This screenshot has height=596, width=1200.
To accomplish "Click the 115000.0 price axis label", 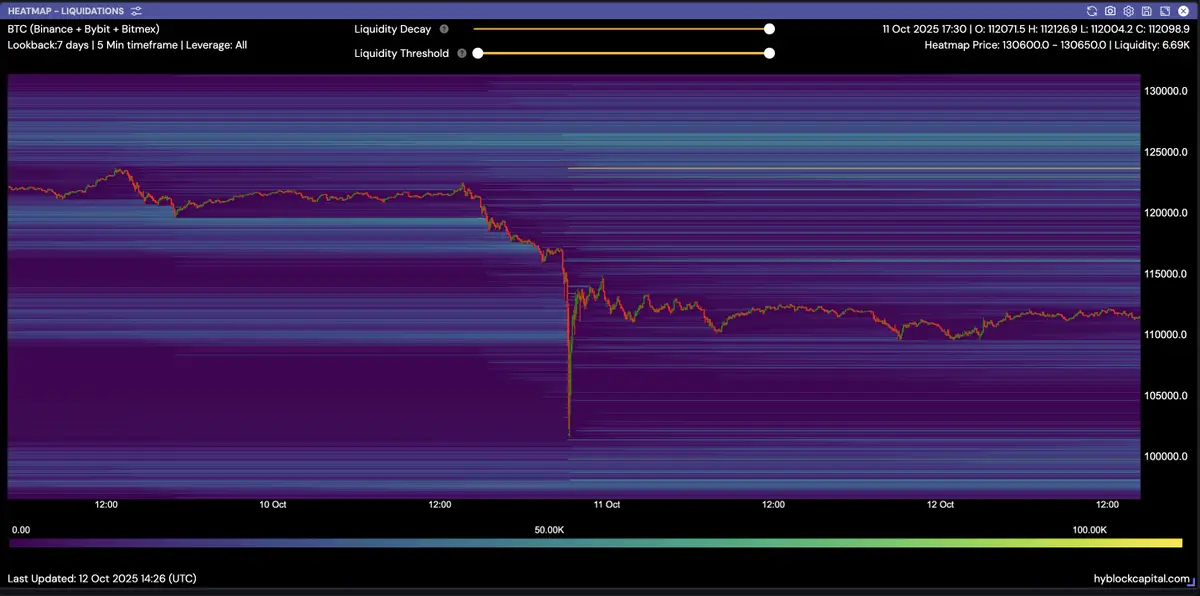I will [1164, 274].
